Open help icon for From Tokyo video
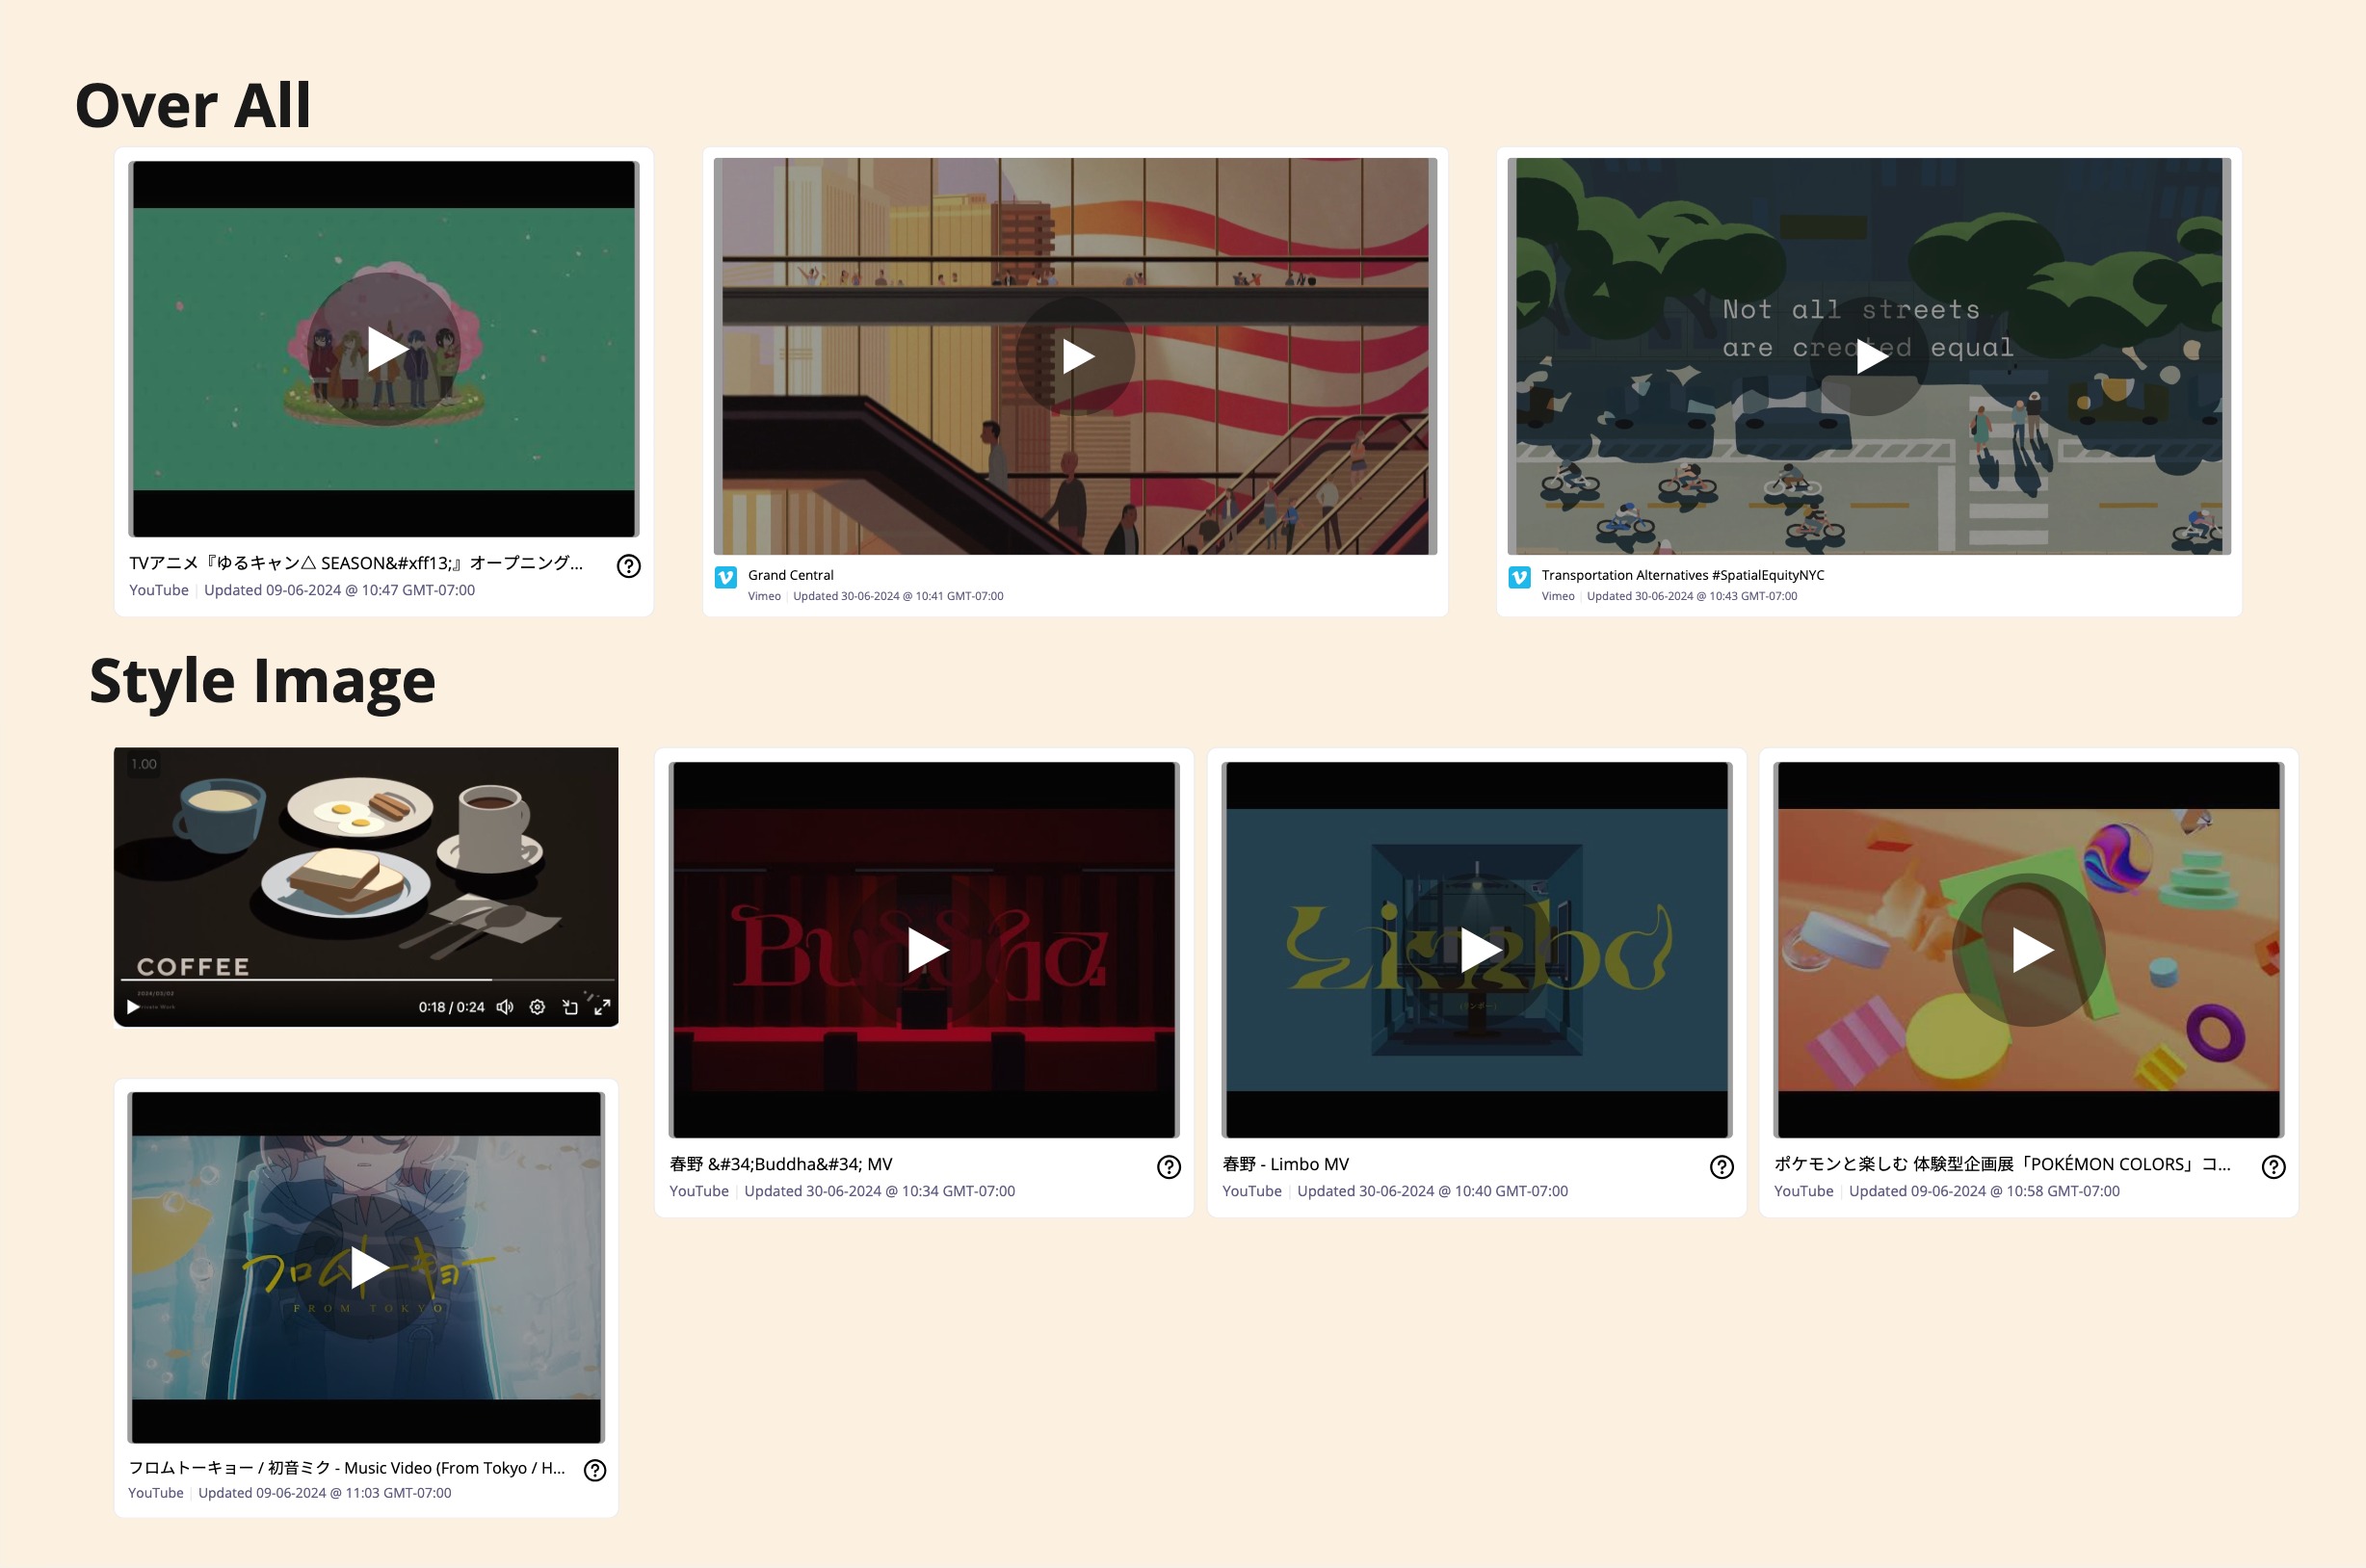The image size is (2366, 1568). coord(595,1470)
